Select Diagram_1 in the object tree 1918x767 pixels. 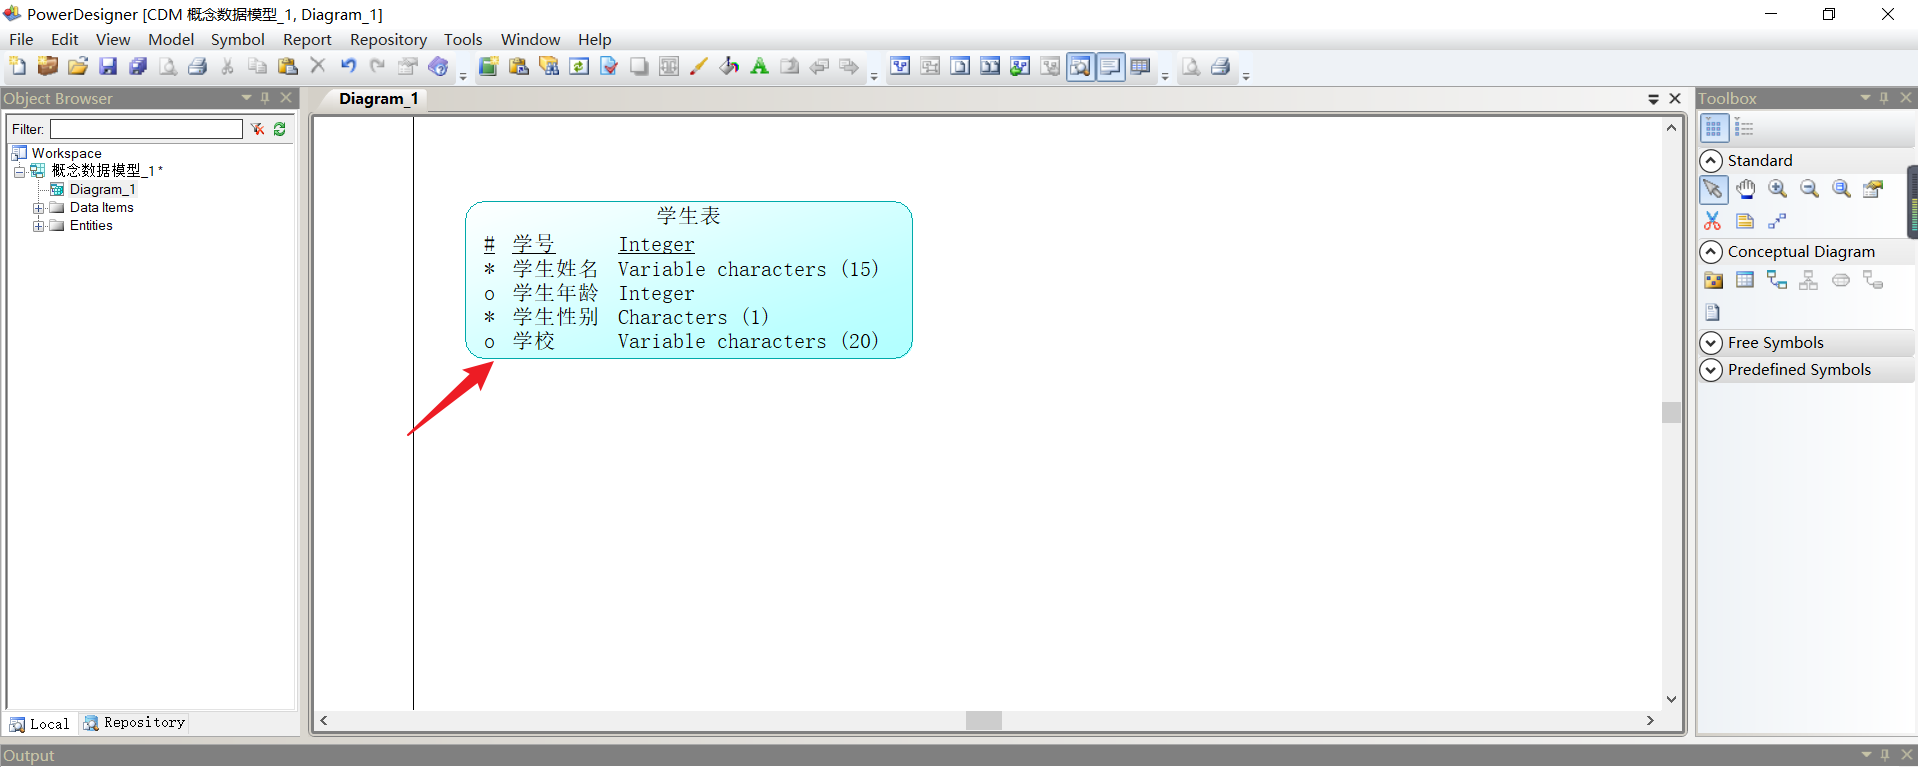pyautogui.click(x=102, y=190)
